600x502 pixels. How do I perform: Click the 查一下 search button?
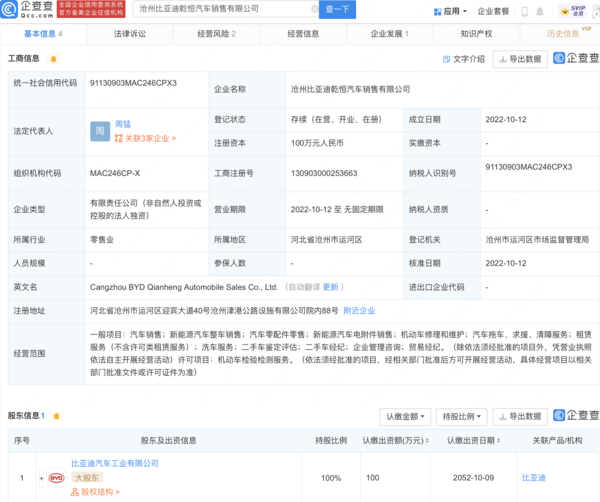tap(337, 9)
